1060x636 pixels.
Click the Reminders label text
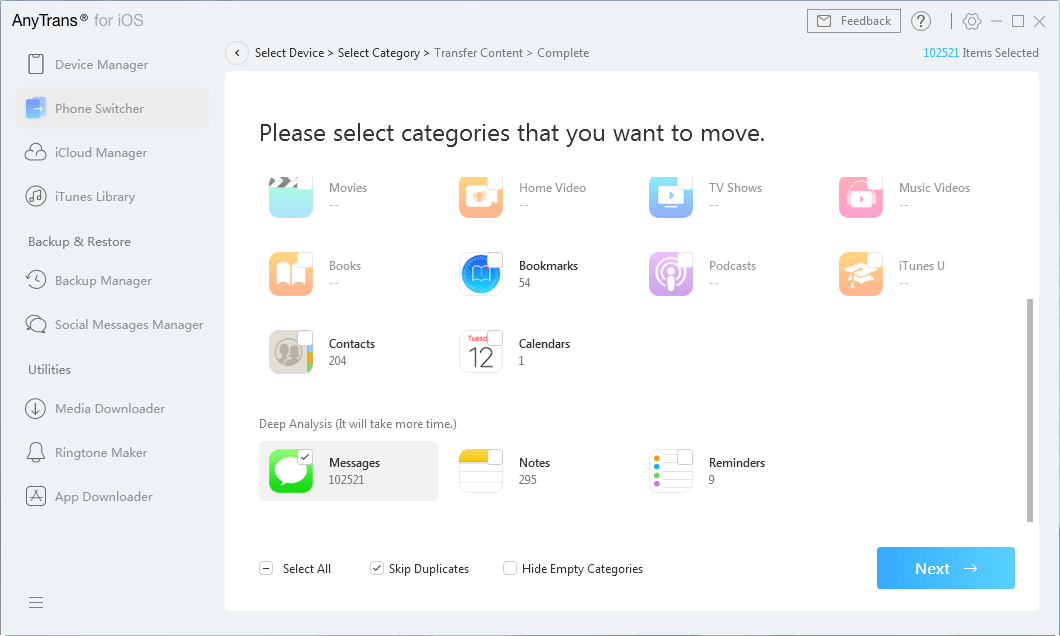tap(737, 462)
